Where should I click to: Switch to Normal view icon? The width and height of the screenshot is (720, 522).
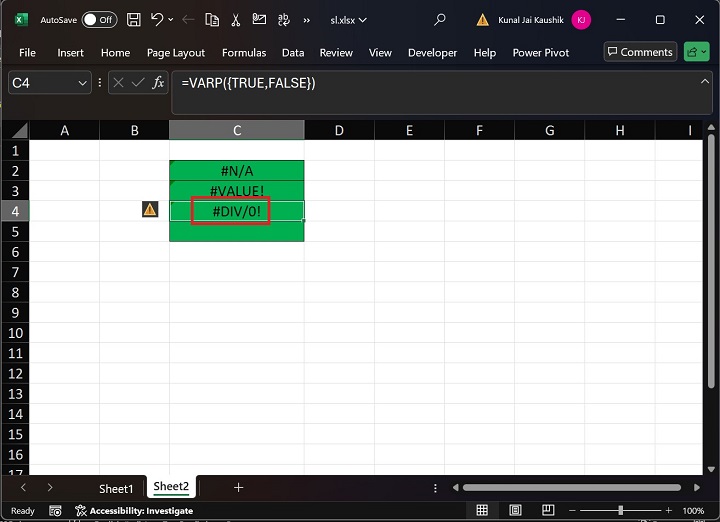tap(482, 510)
